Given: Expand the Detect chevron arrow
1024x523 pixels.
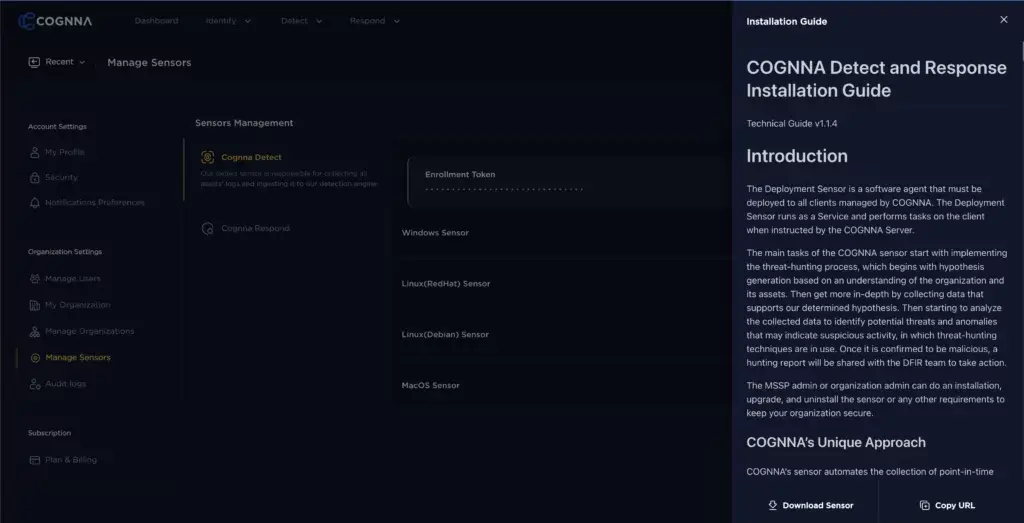Looking at the screenshot, I should pyautogui.click(x=319, y=21).
